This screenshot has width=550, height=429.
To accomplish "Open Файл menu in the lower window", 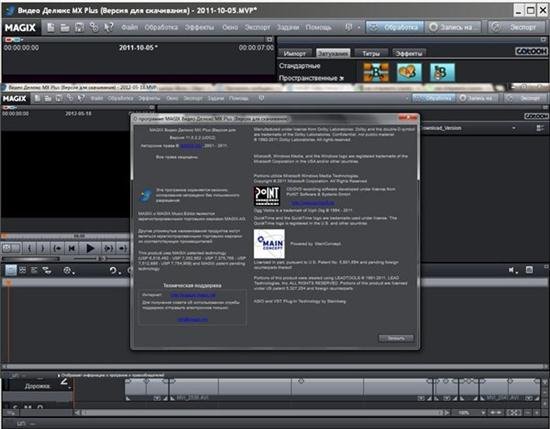I will pos(97,99).
